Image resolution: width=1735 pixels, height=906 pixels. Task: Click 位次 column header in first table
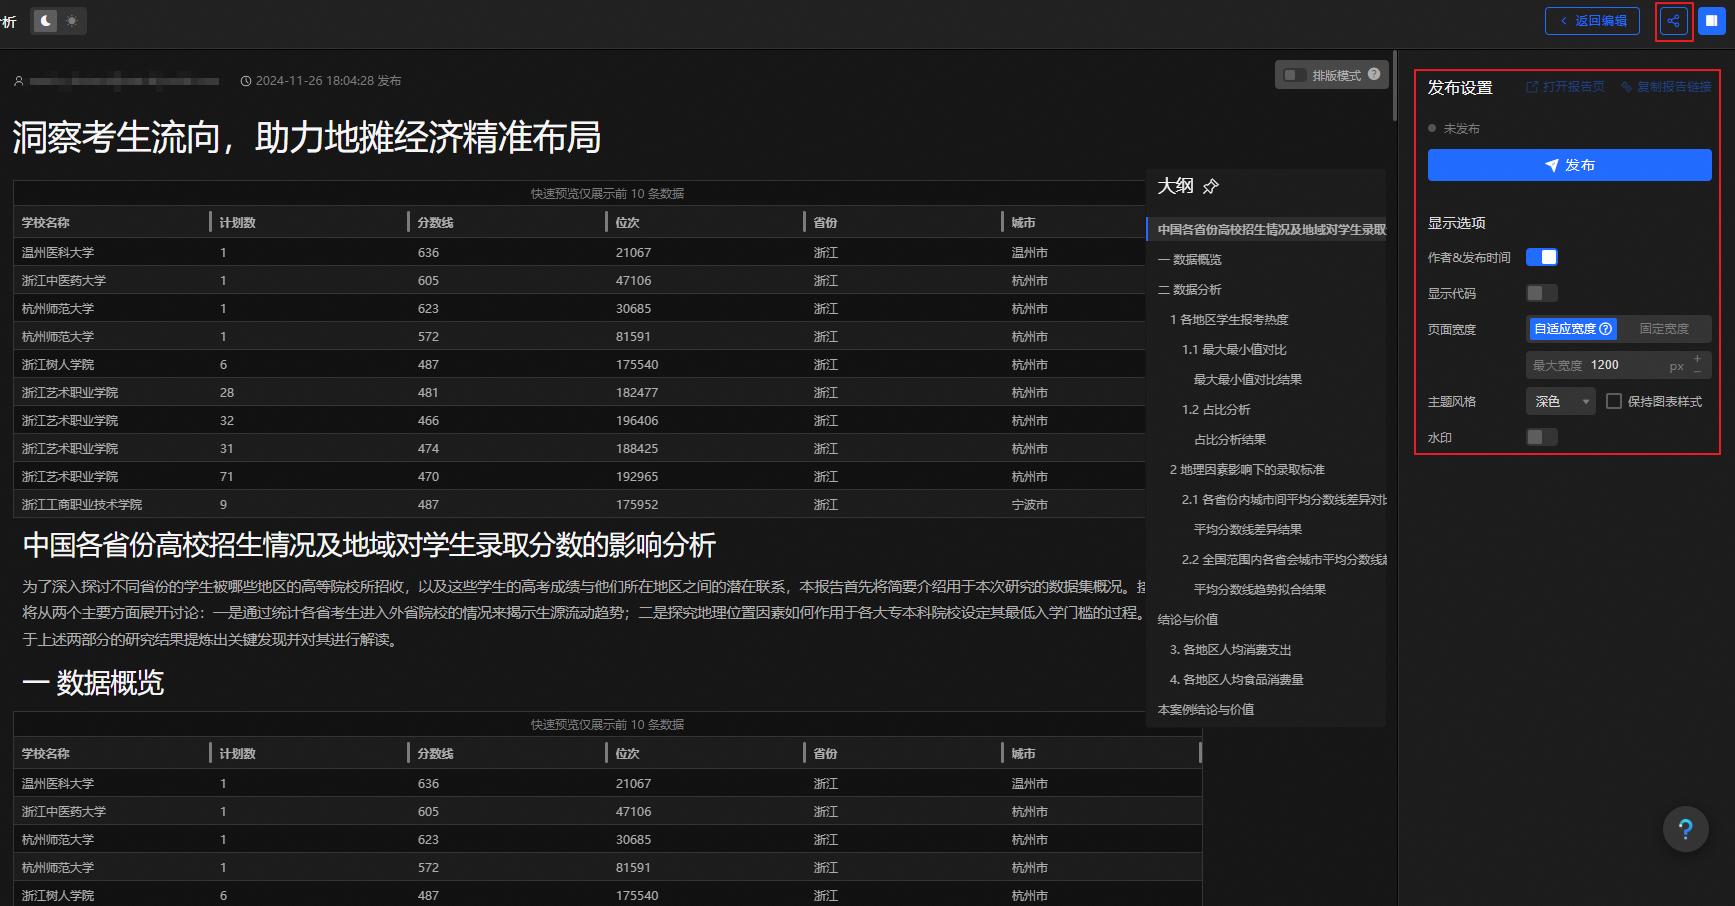pyautogui.click(x=628, y=222)
